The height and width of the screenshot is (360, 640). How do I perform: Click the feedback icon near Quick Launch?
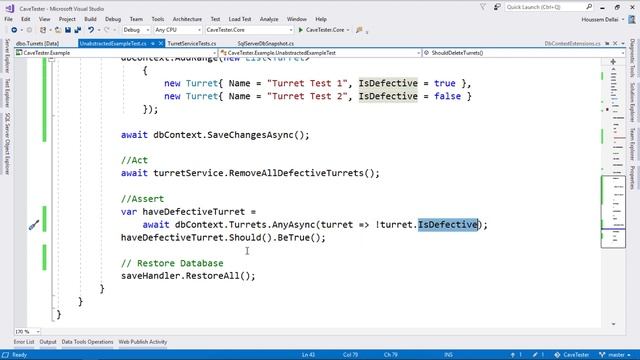[497, 7]
